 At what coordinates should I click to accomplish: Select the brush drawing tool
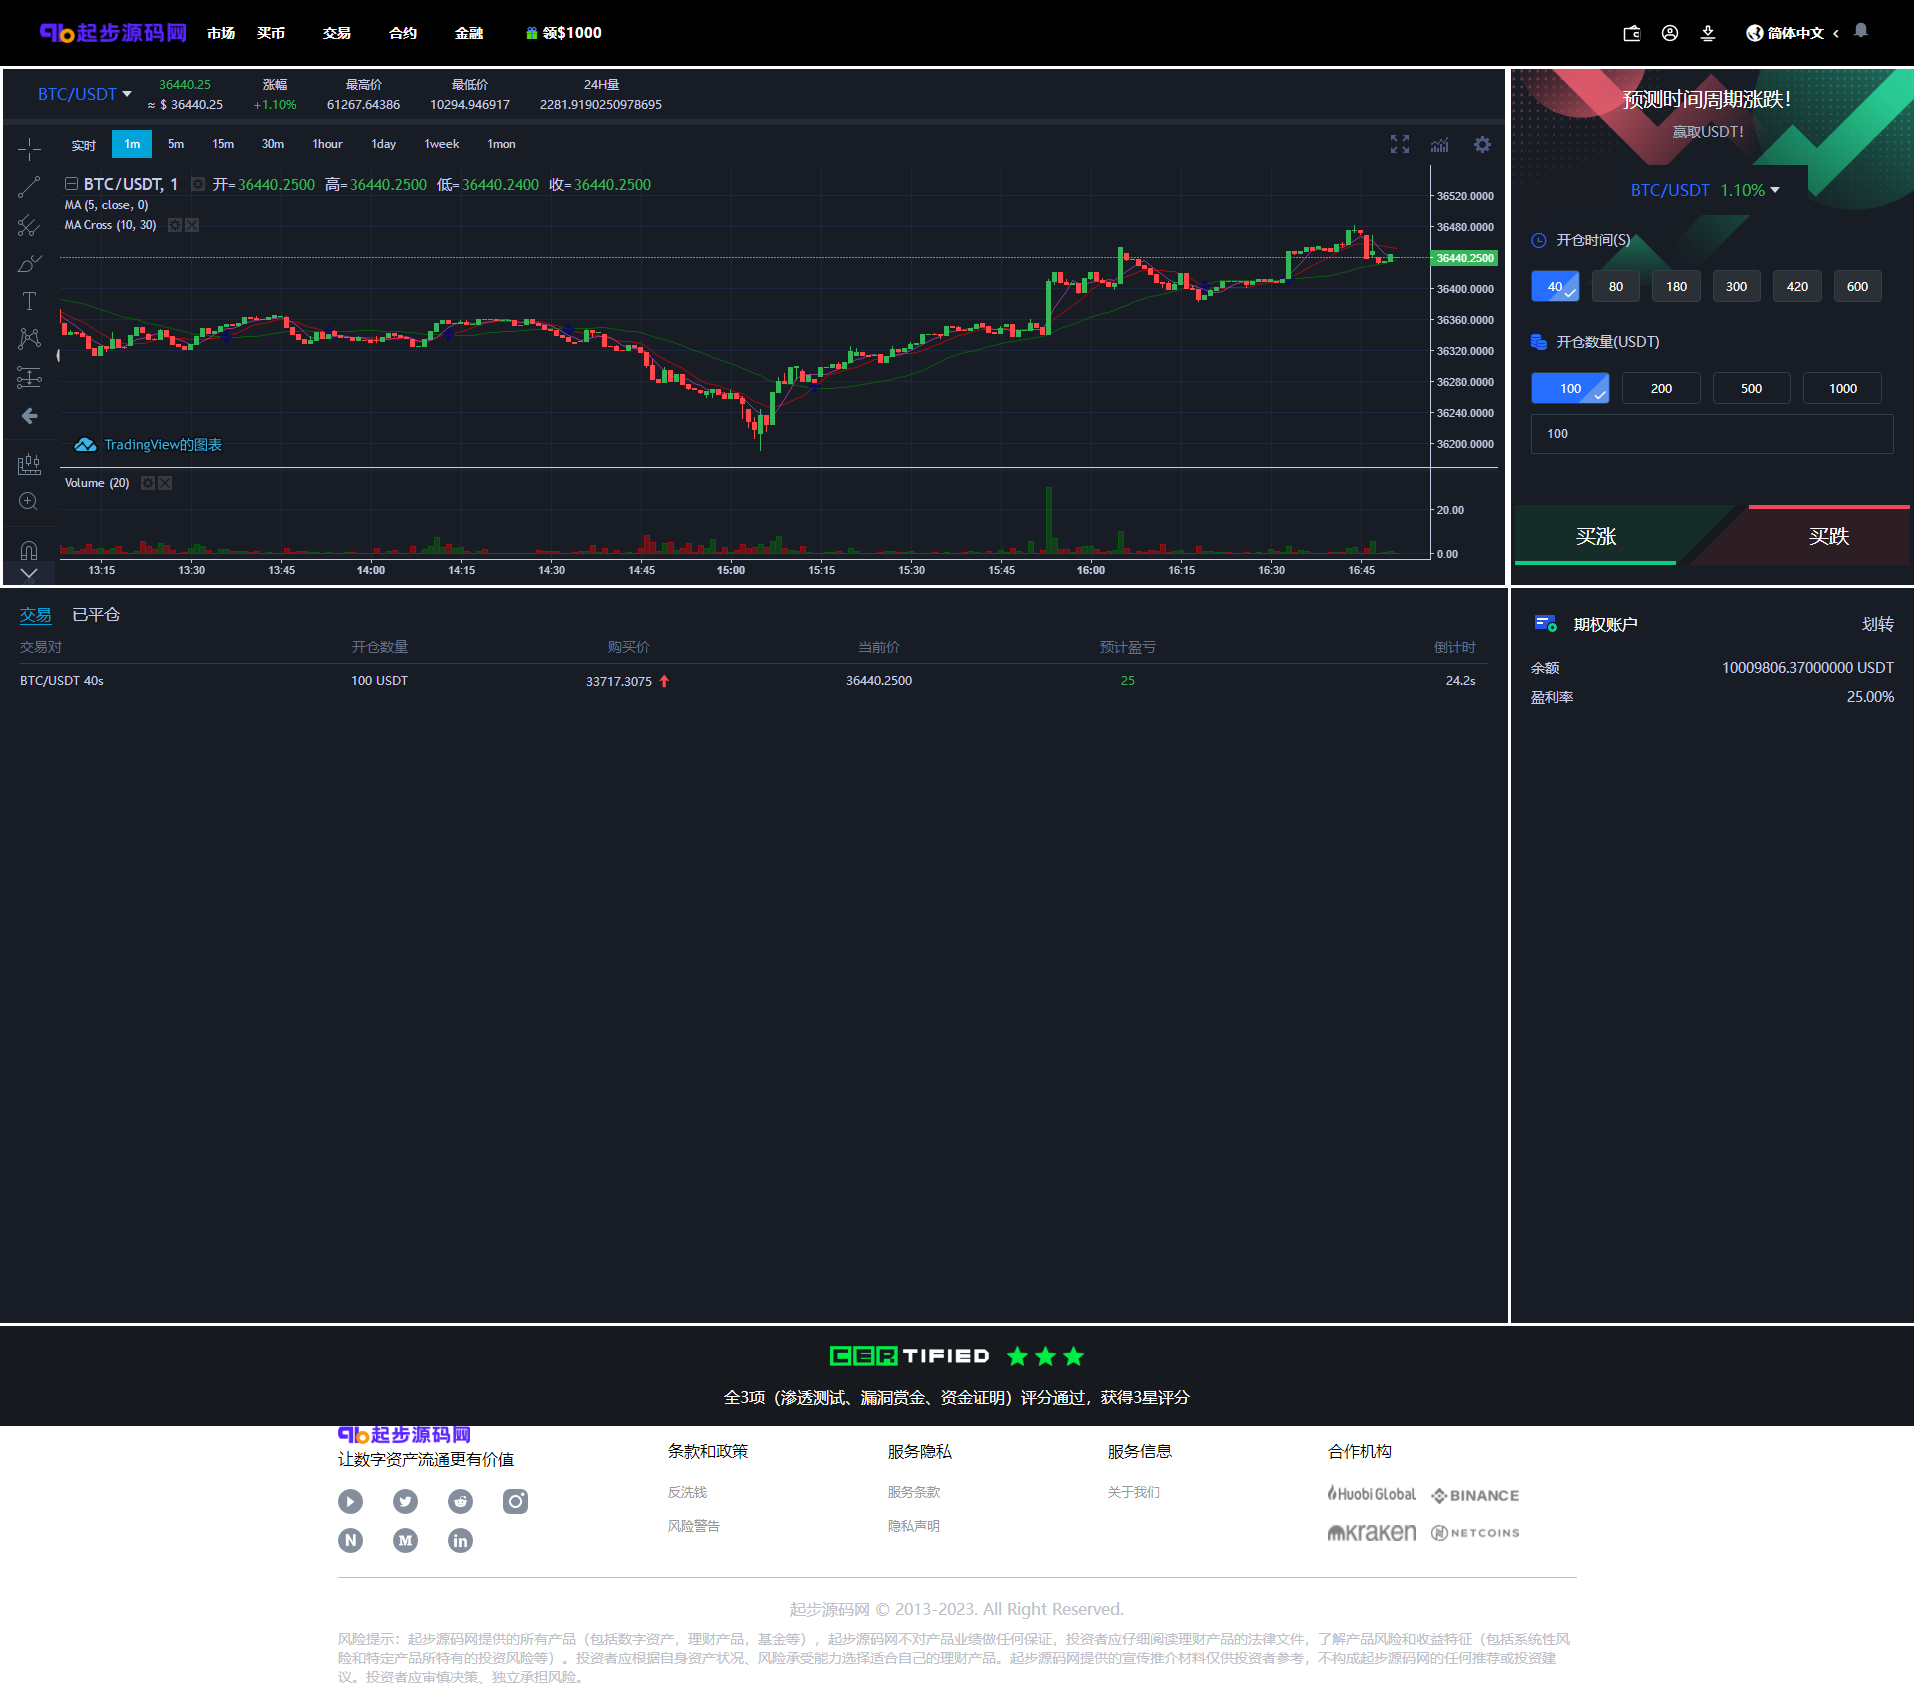(29, 264)
